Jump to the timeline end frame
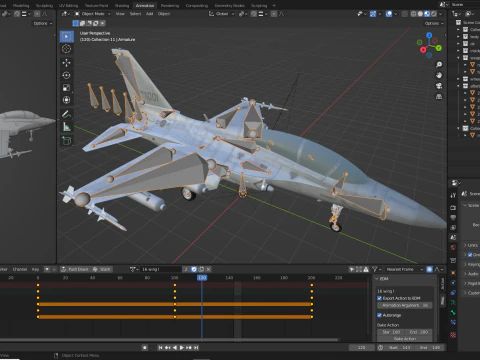 point(196,348)
